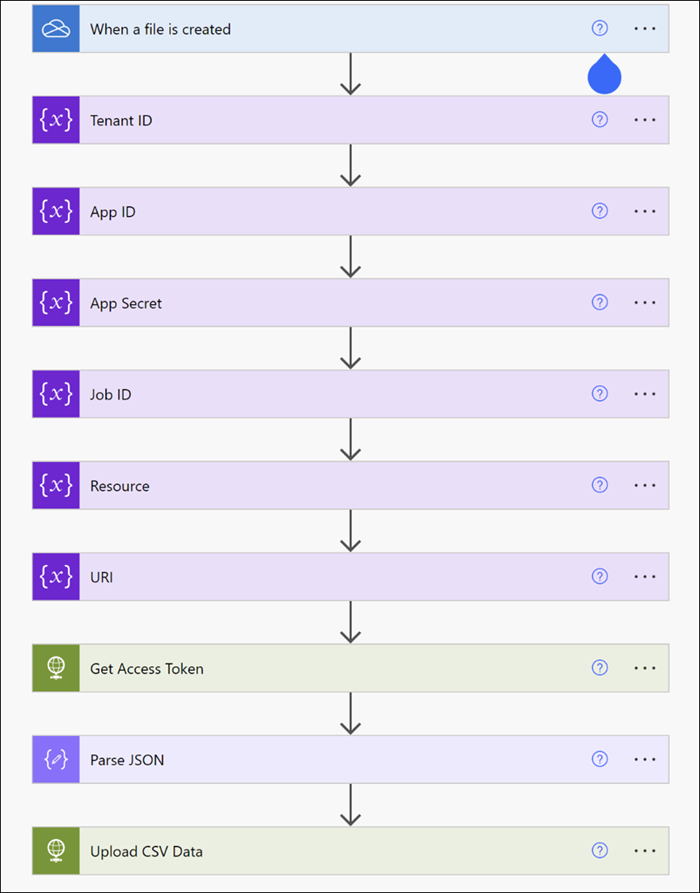Click the {x} icon on App ID
The image size is (700, 893).
[55, 211]
